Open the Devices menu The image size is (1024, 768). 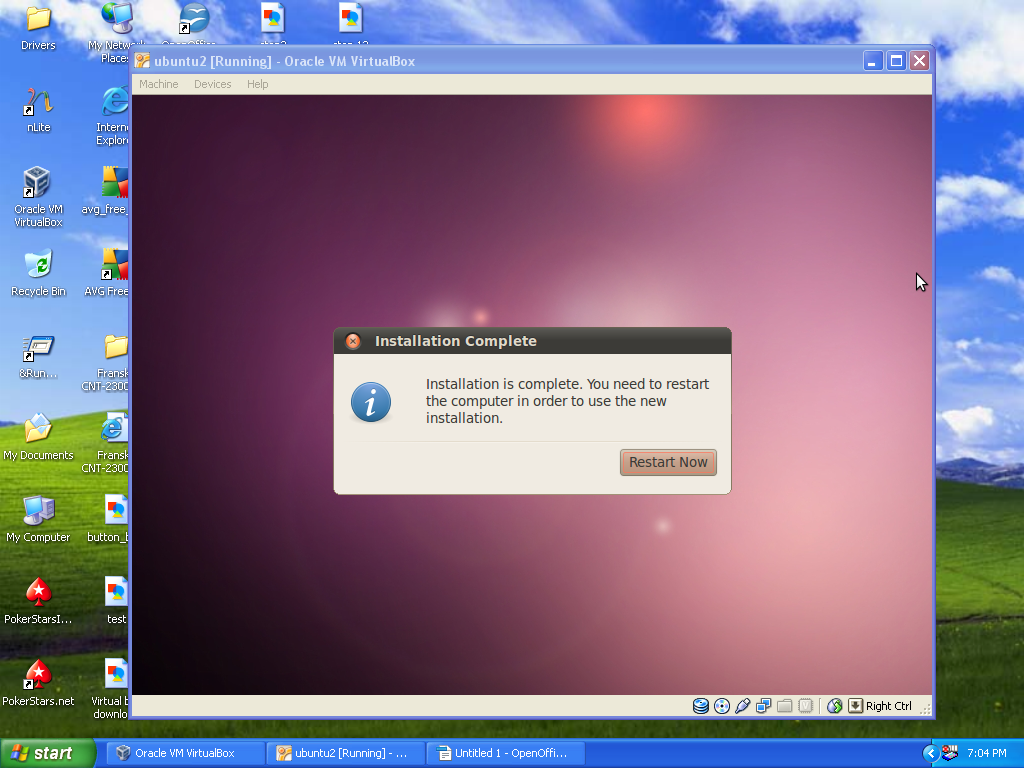(x=212, y=84)
